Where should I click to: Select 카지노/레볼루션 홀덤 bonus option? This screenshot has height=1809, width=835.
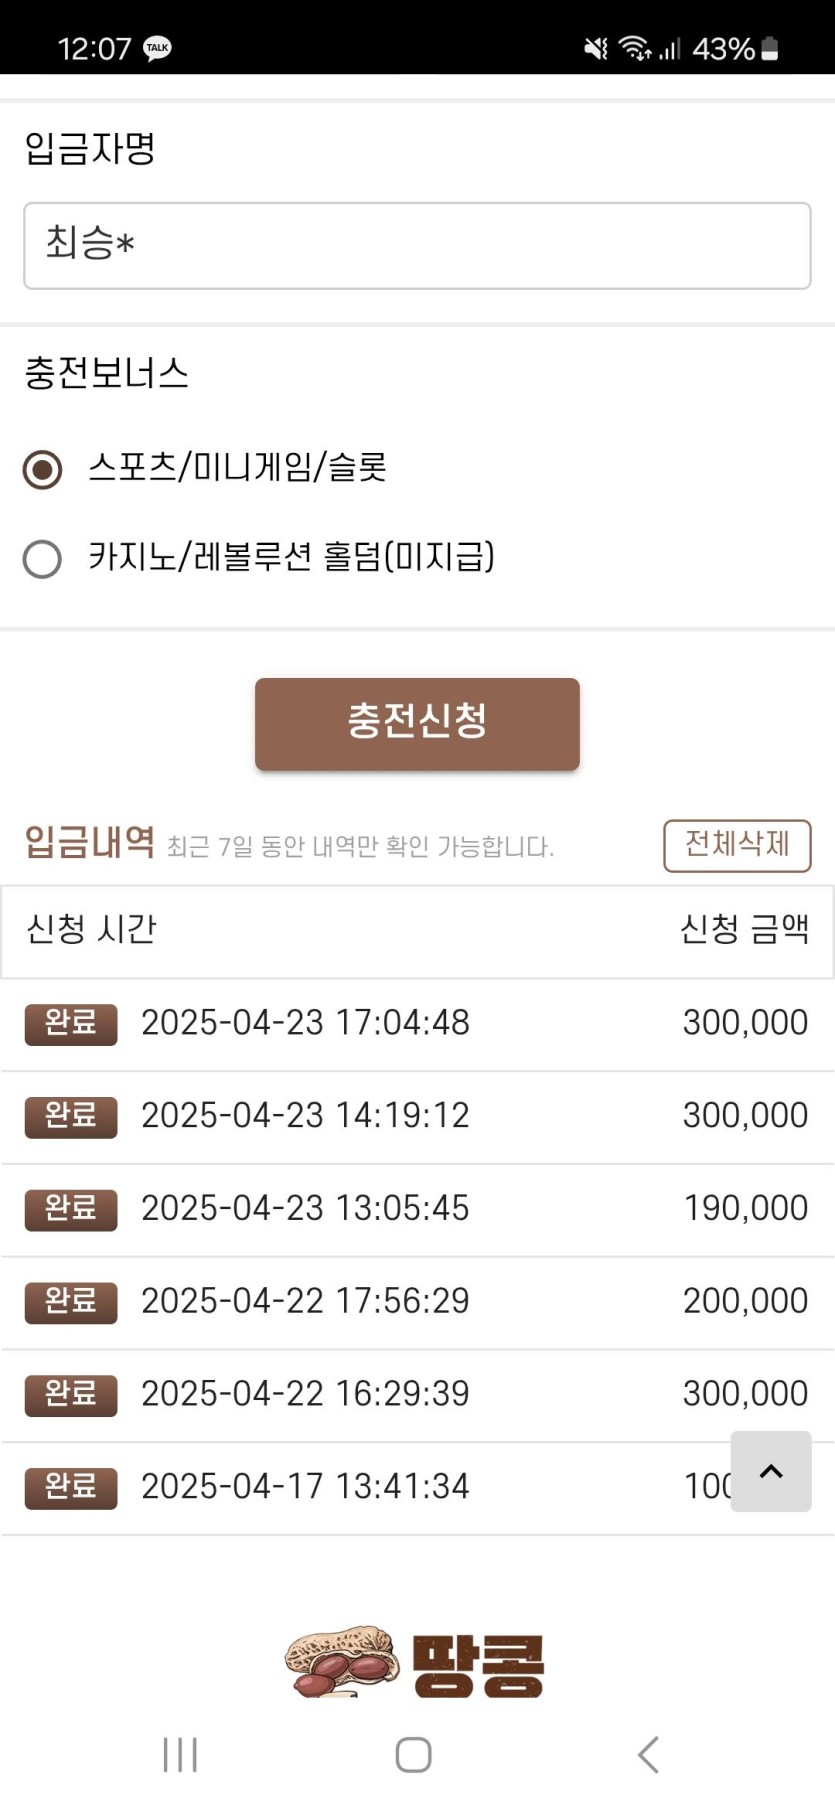pyautogui.click(x=42, y=559)
